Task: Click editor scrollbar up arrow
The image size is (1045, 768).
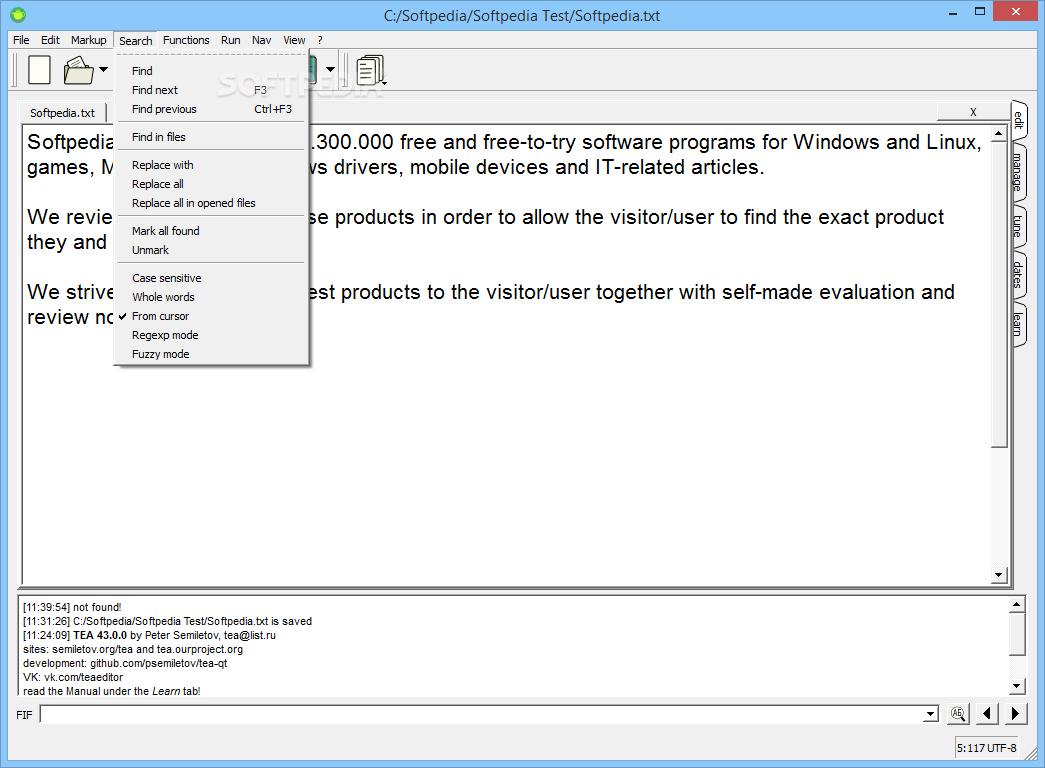Action: tap(998, 134)
